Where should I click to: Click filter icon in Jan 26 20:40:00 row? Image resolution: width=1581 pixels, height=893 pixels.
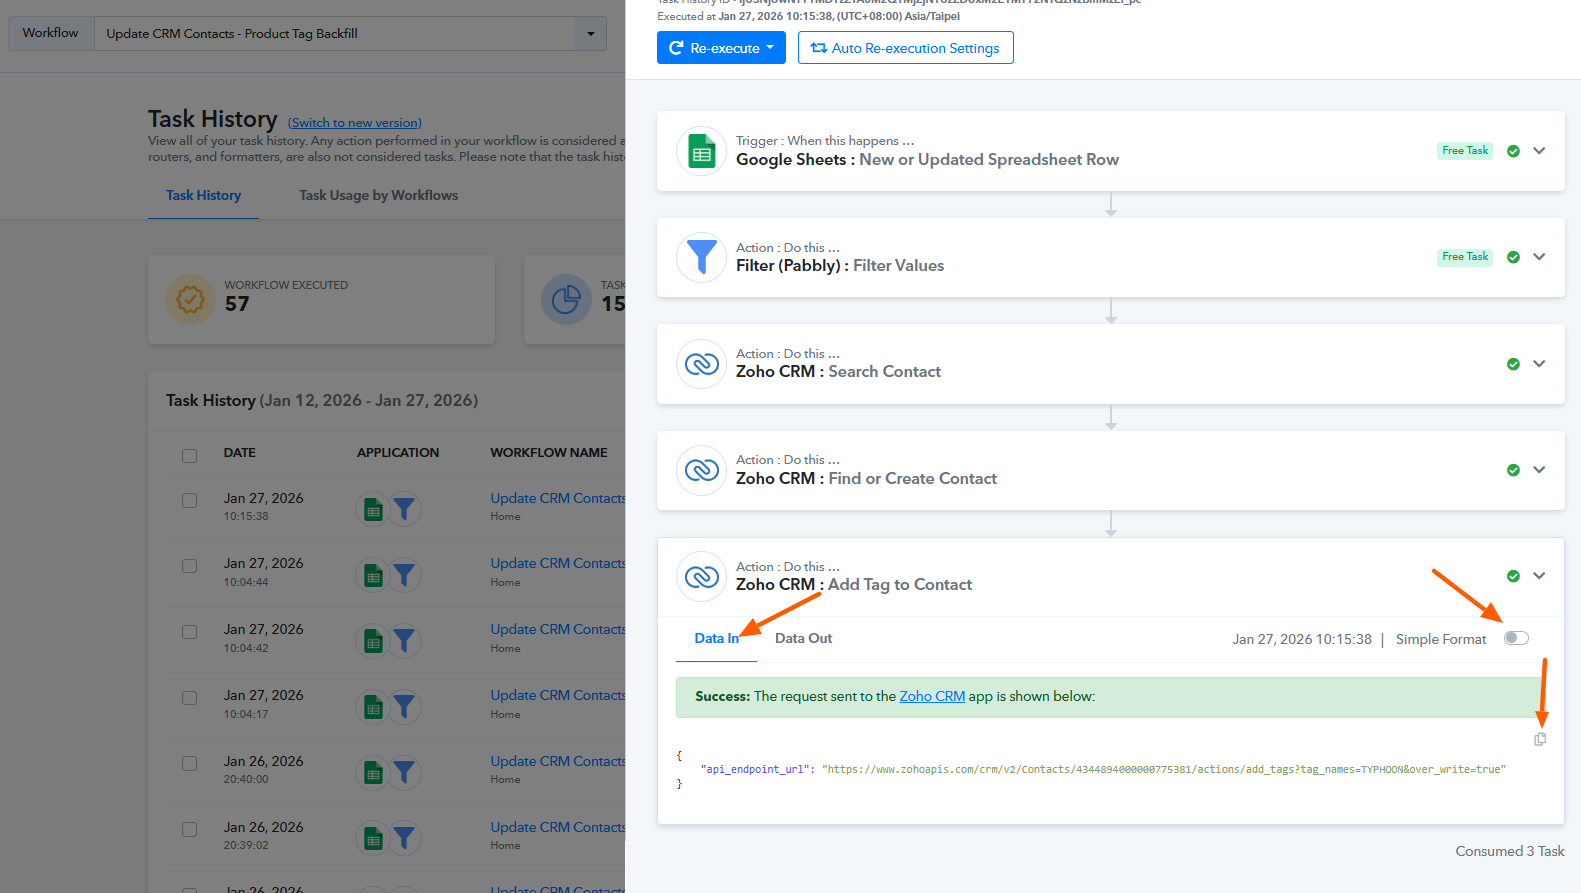[x=404, y=773]
